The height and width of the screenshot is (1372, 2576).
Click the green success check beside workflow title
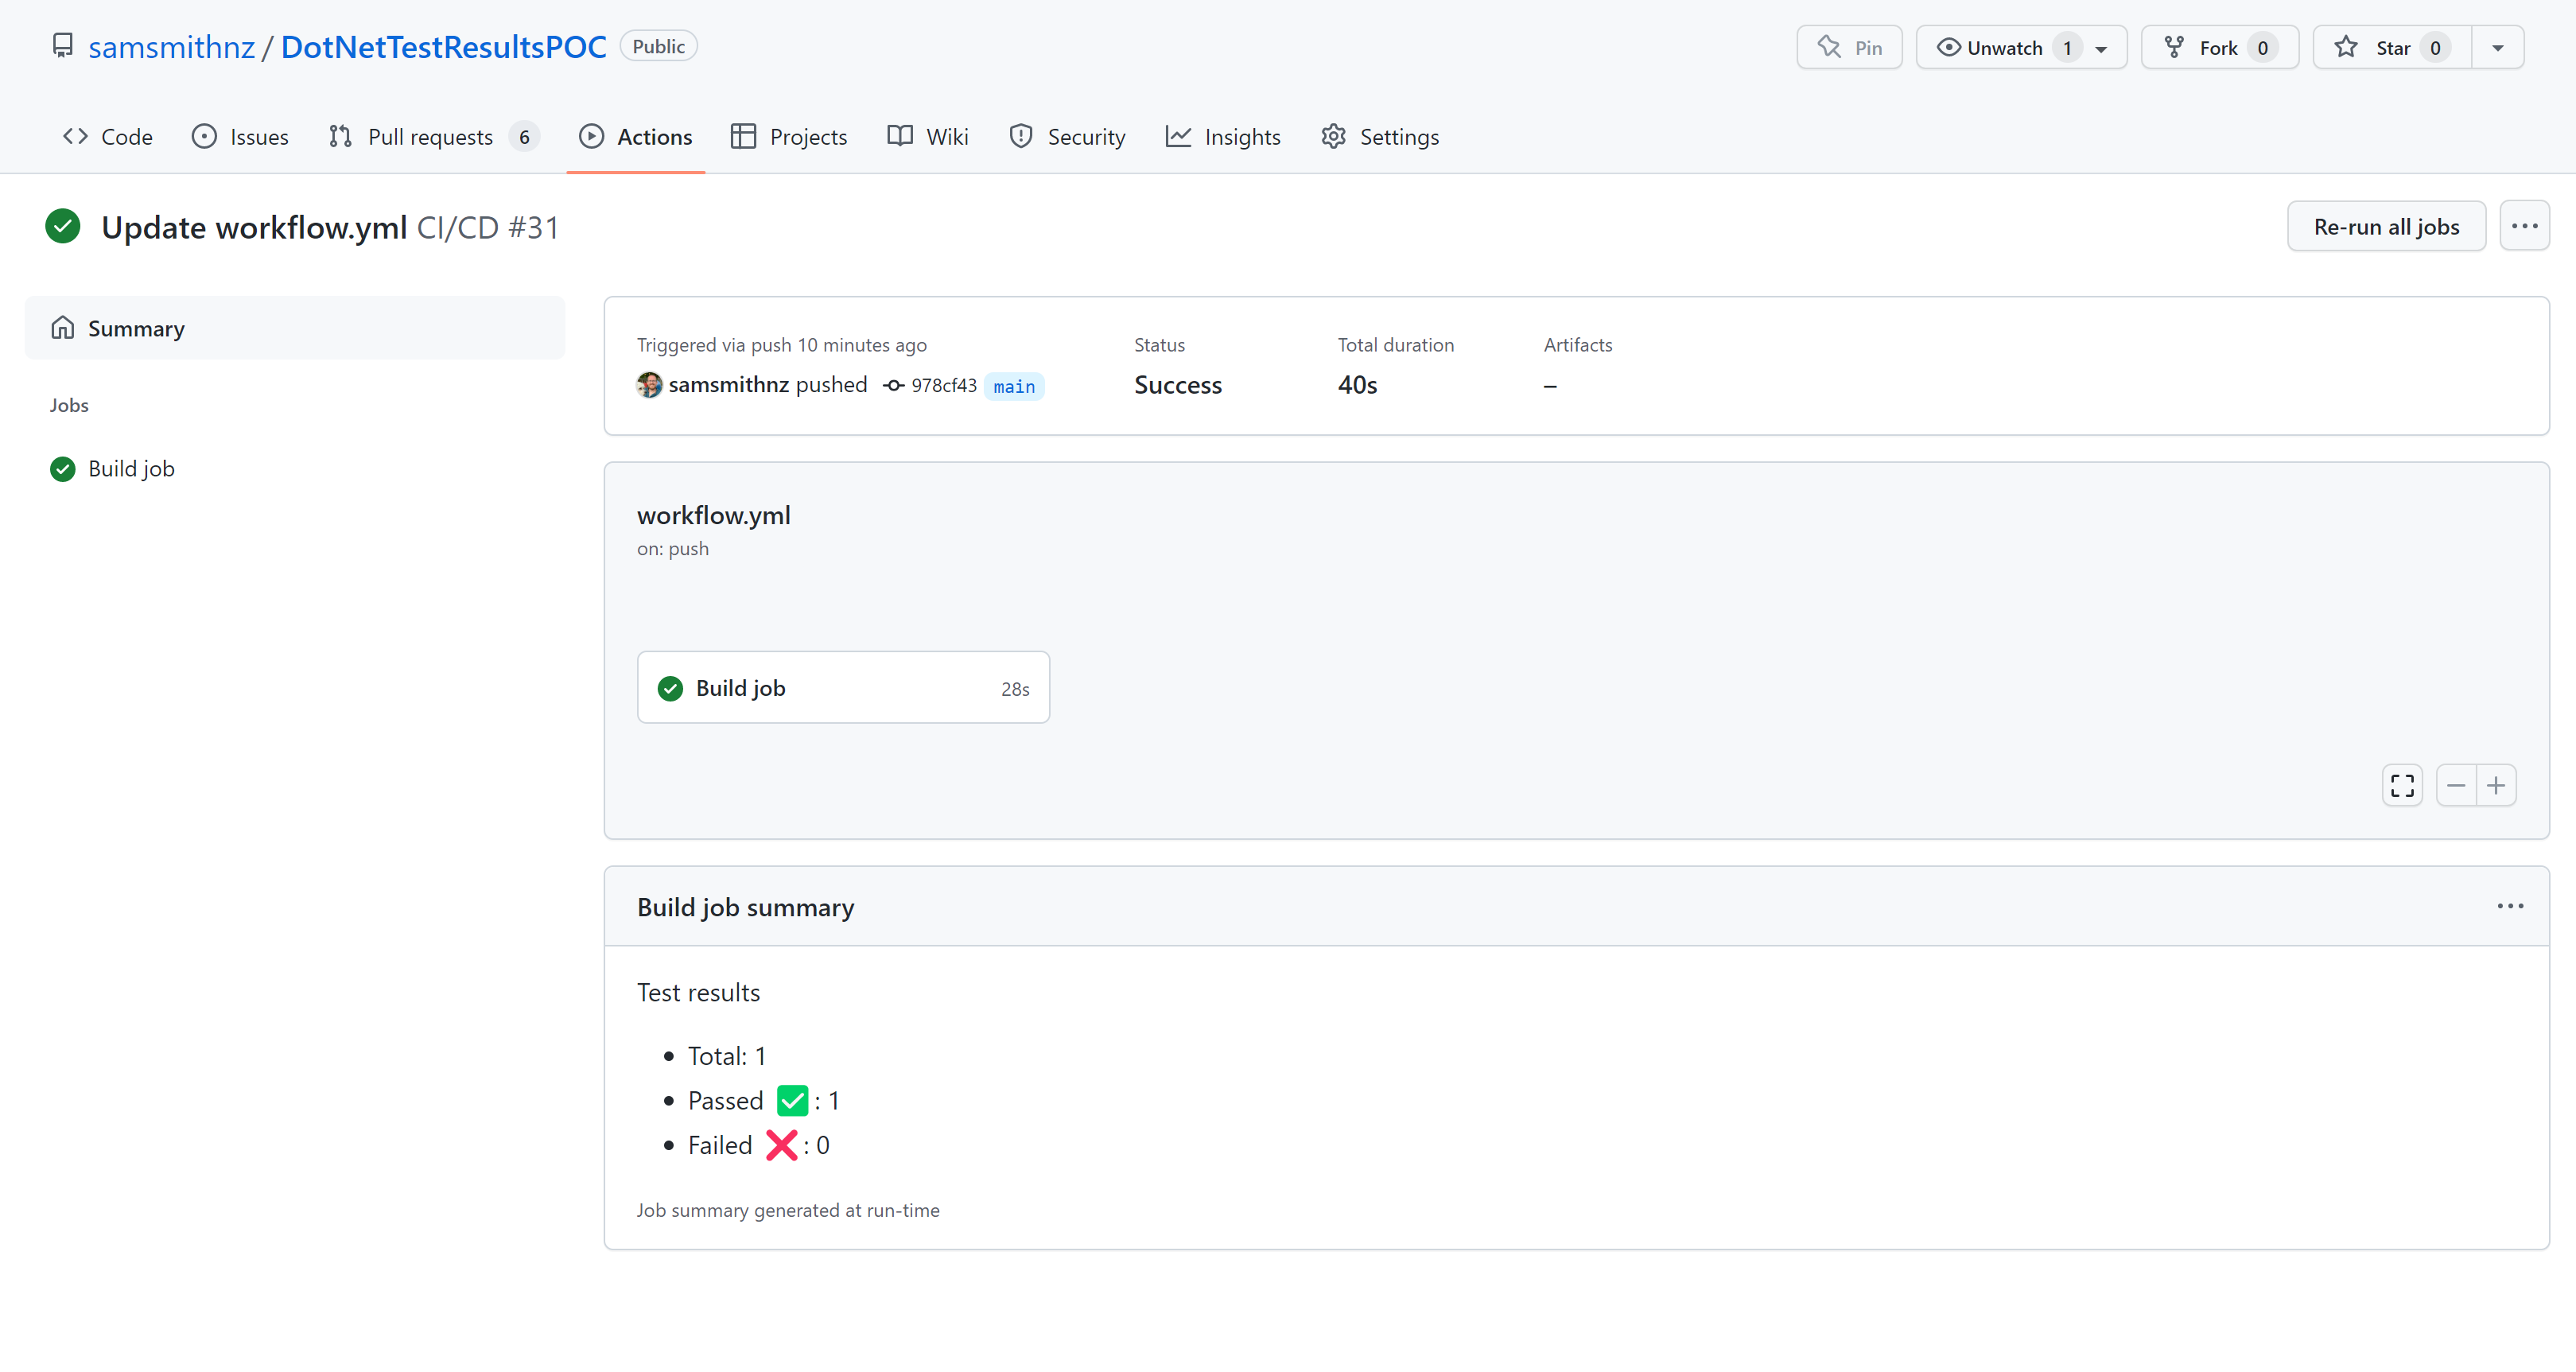coord(63,226)
